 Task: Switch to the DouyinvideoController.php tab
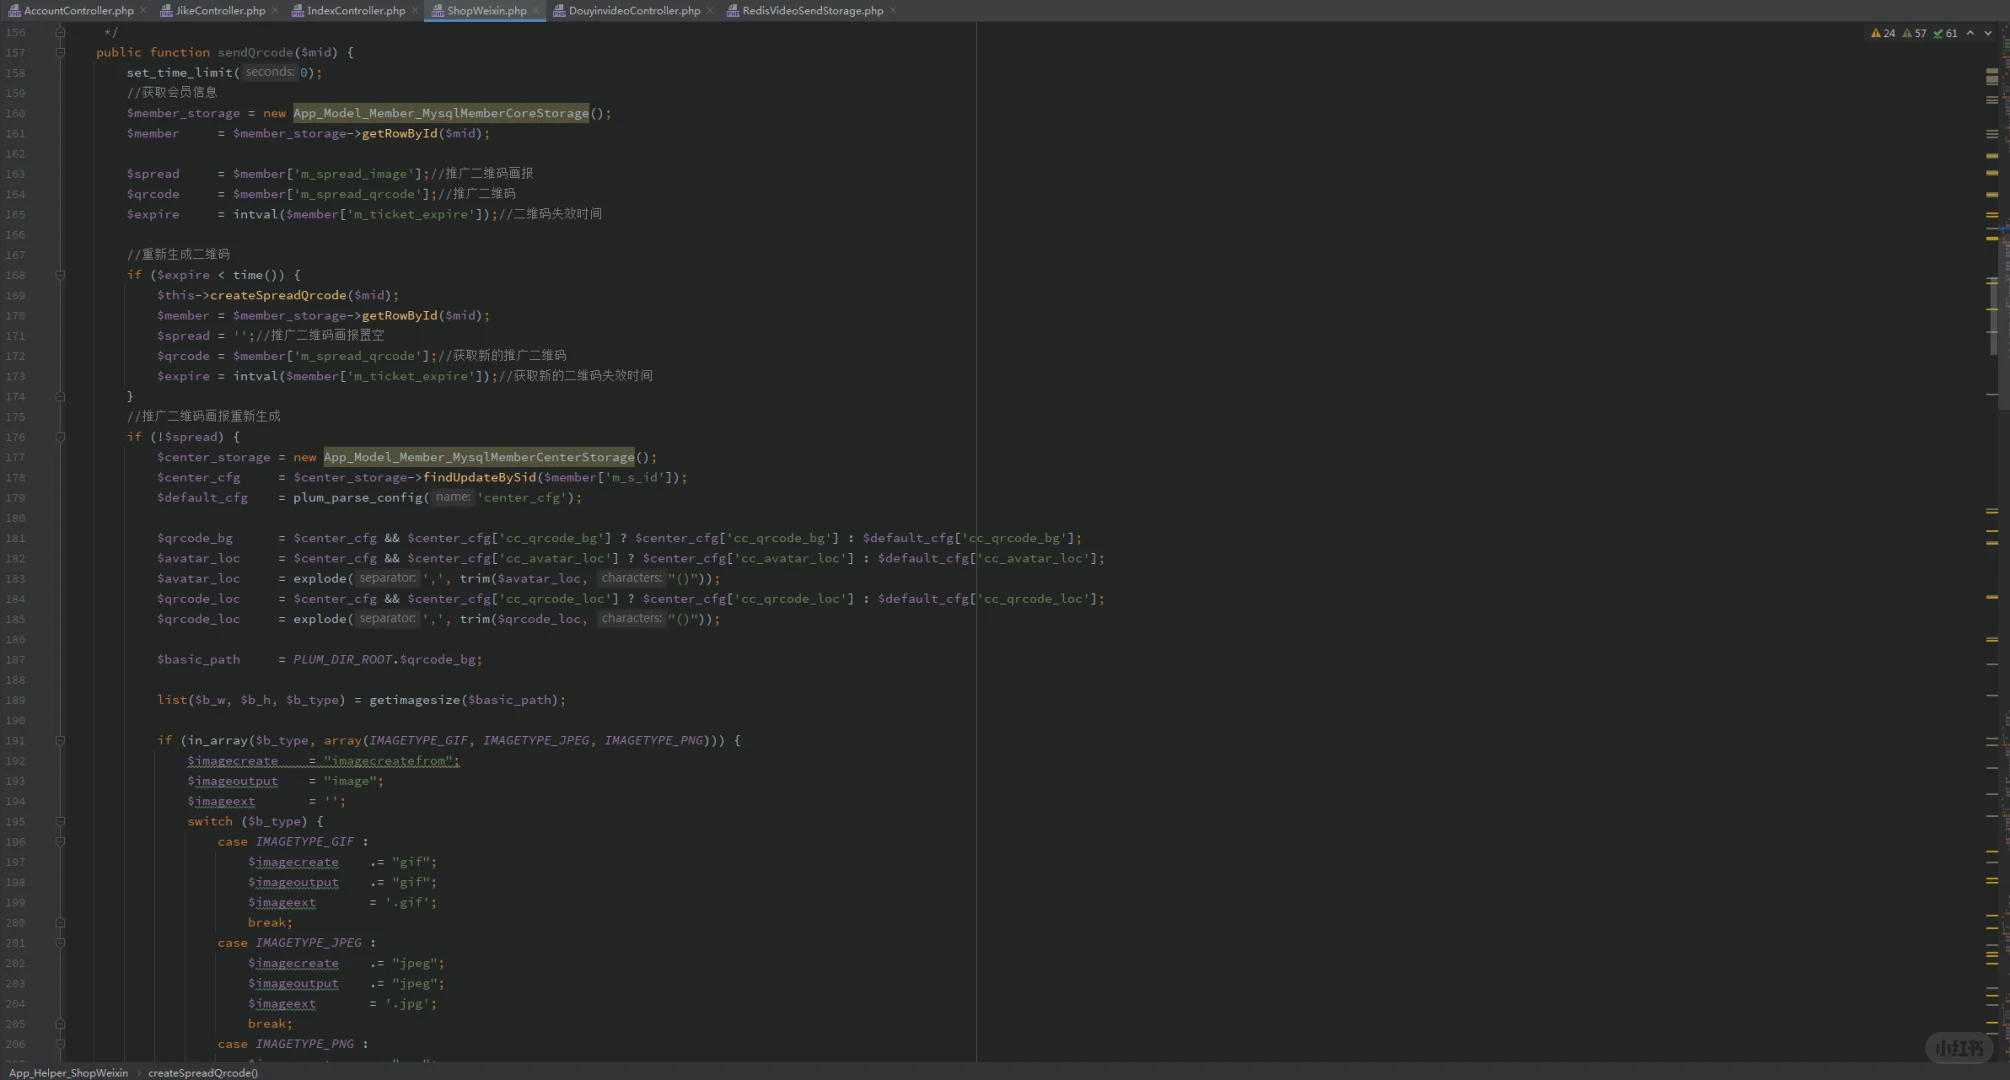(633, 10)
